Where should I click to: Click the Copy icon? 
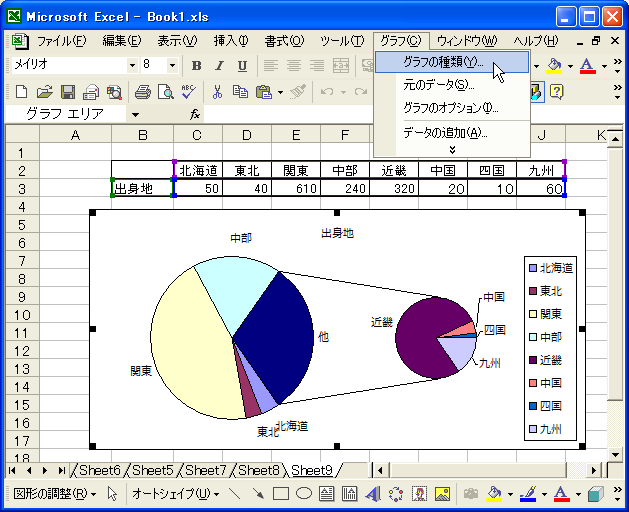click(240, 92)
